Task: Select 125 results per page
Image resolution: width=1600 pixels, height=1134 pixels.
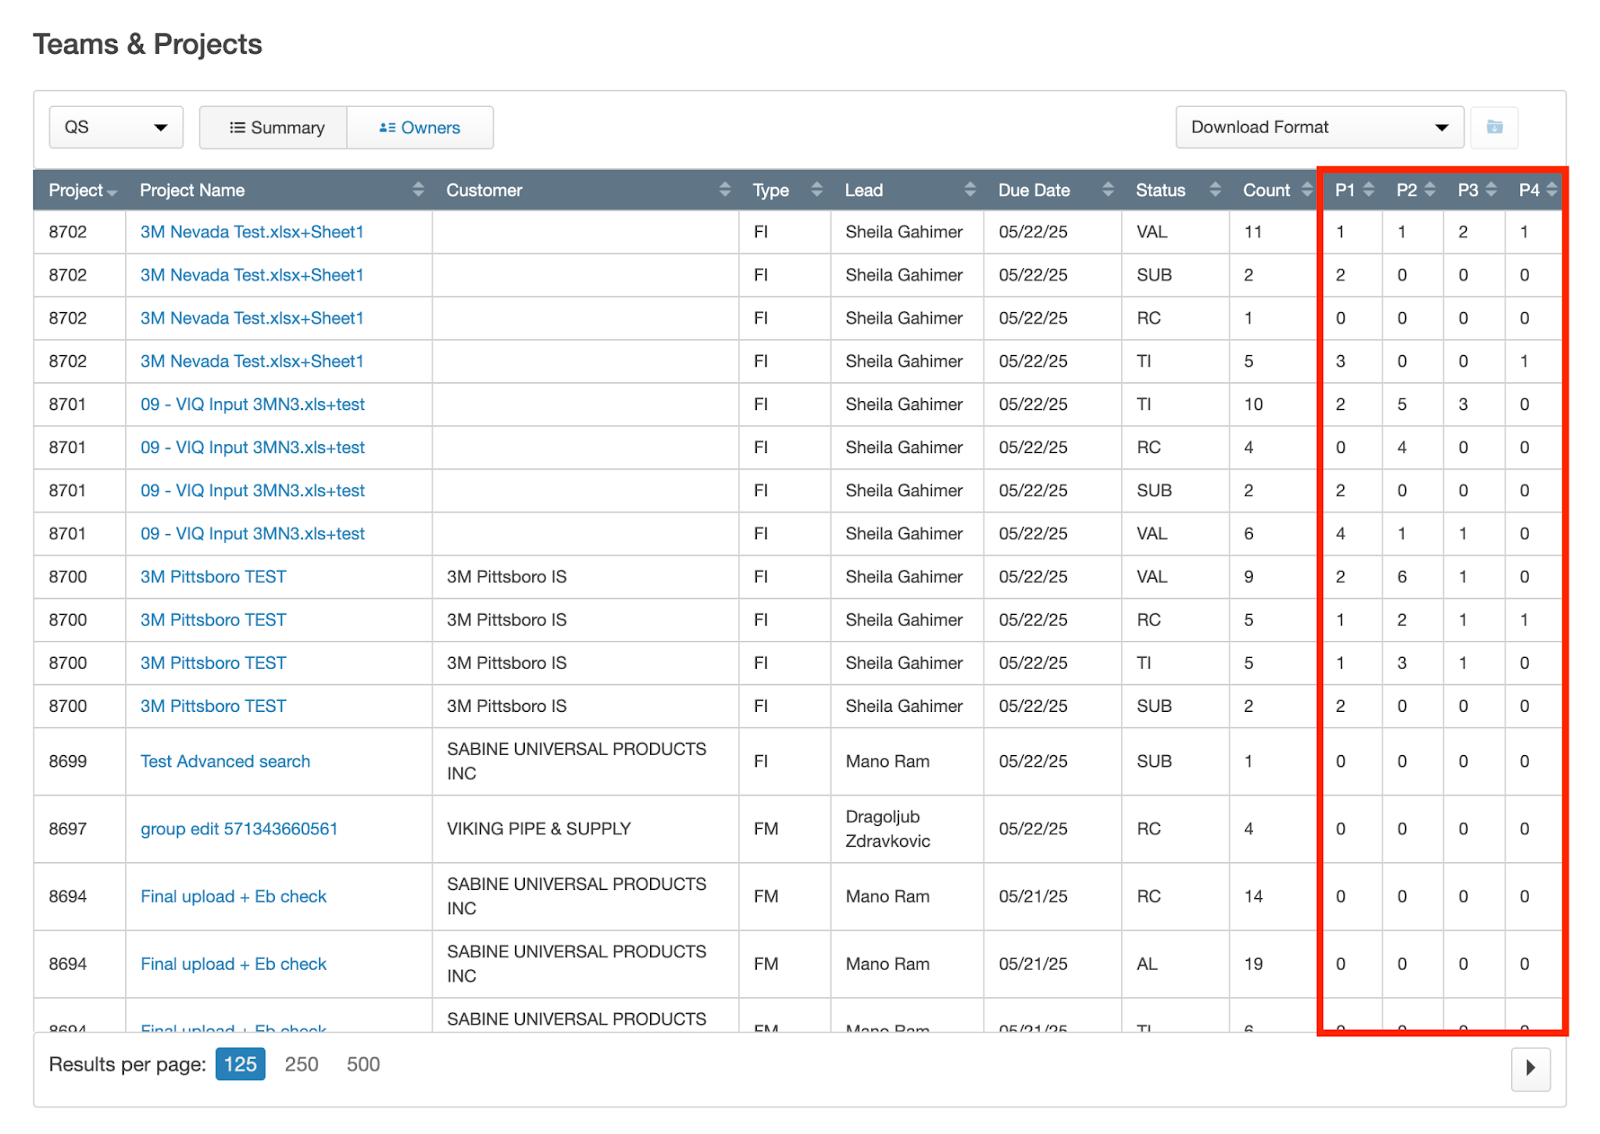Action: (240, 1064)
